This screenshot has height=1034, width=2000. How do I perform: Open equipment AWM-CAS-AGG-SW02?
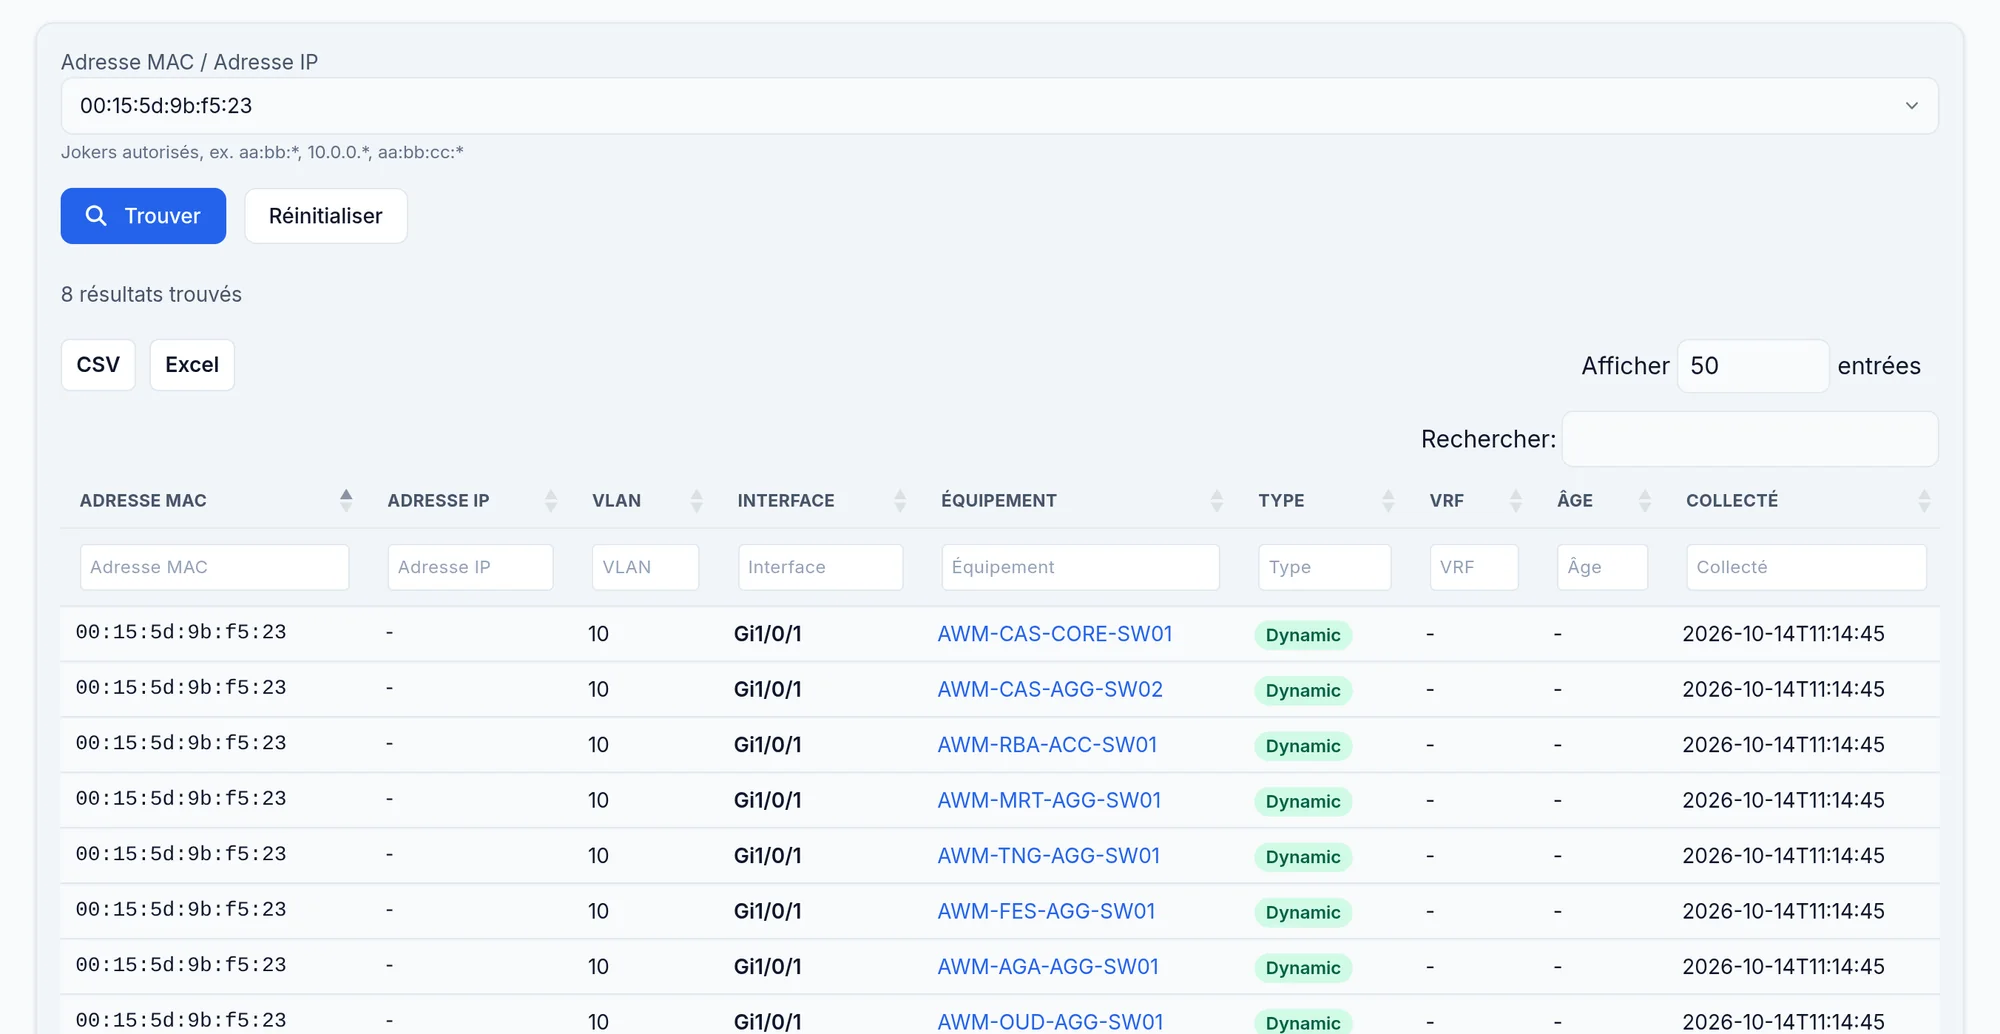point(1050,689)
